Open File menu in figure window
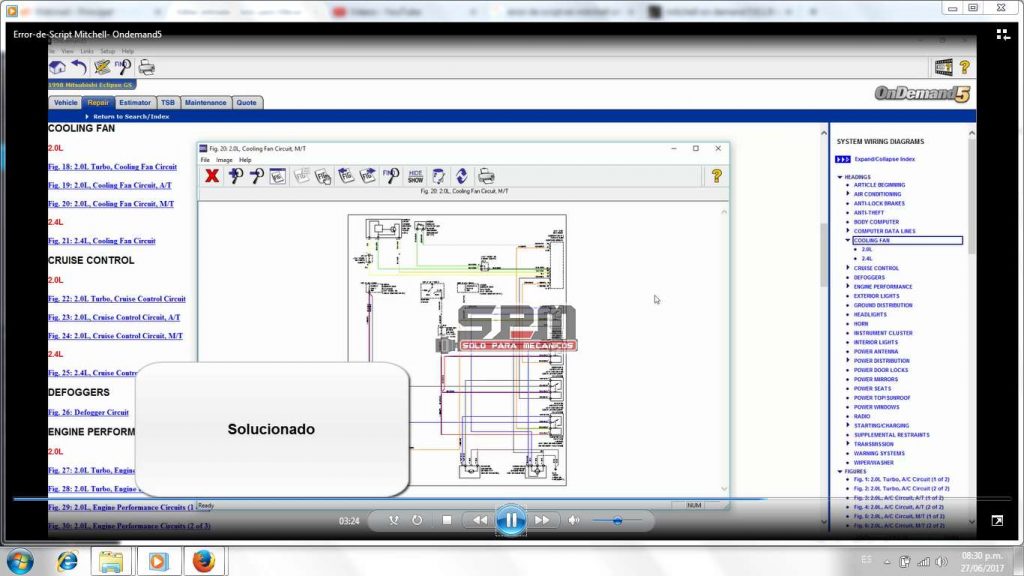The width and height of the screenshot is (1024, 576). [205, 160]
